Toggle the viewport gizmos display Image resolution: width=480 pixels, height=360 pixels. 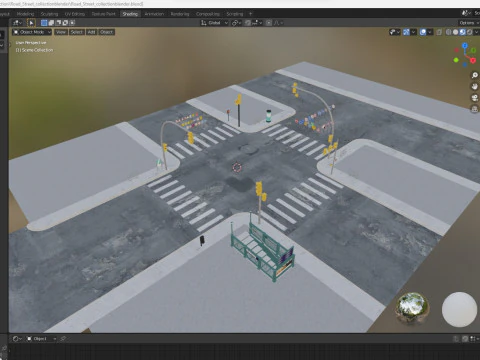(406, 32)
